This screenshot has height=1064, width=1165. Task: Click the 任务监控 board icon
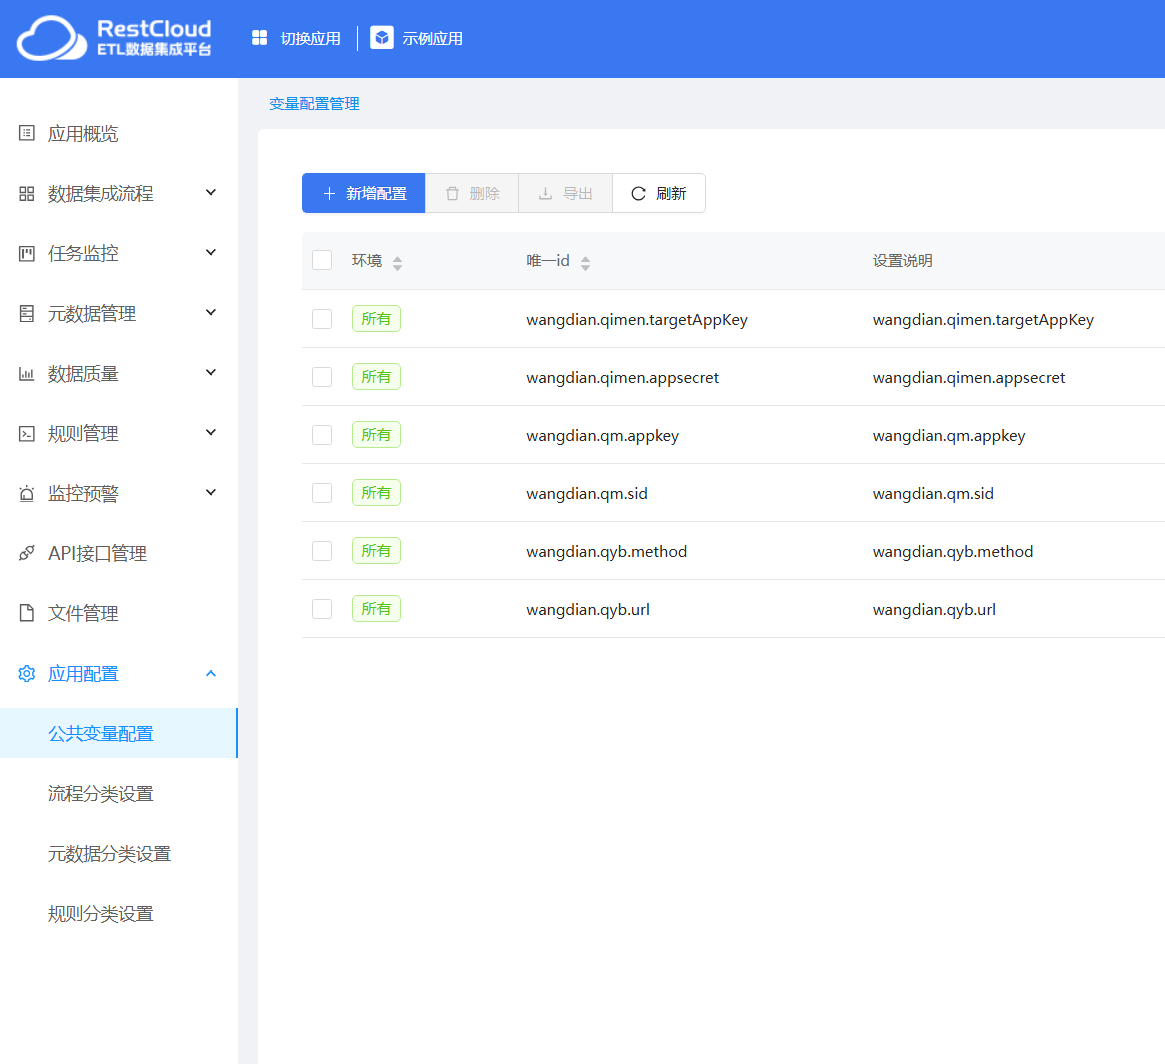tap(27, 253)
